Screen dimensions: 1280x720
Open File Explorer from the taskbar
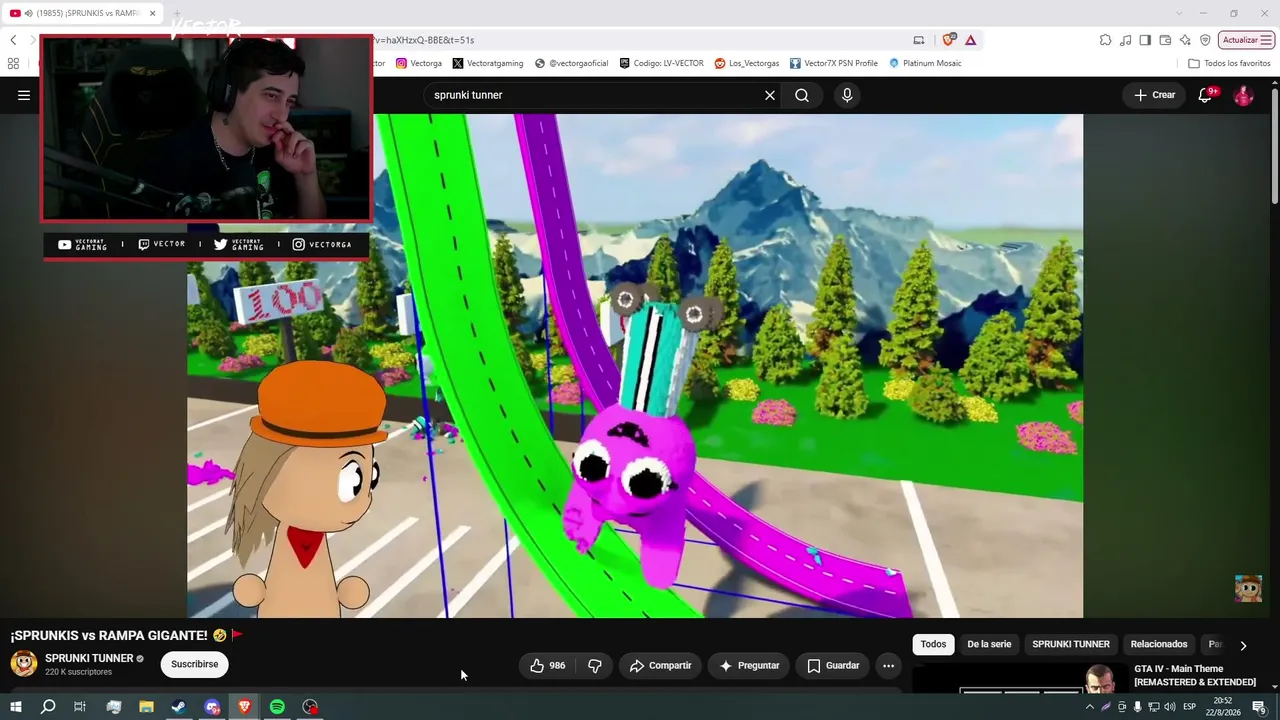click(146, 707)
